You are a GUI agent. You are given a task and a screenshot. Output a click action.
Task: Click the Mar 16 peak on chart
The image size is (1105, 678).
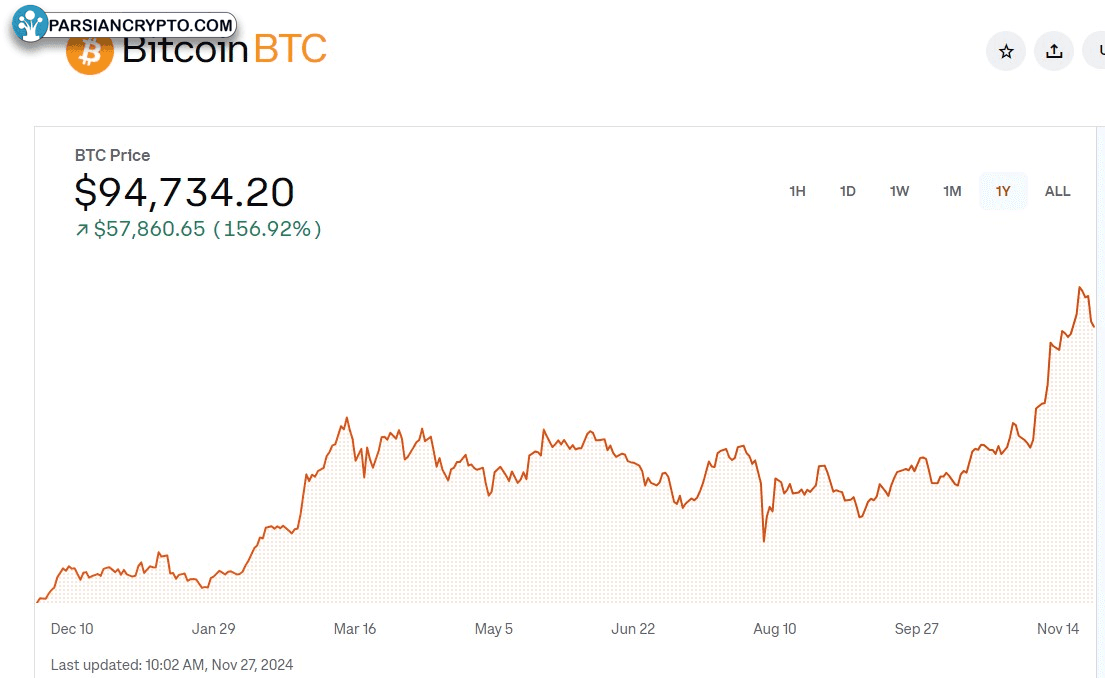pos(347,419)
